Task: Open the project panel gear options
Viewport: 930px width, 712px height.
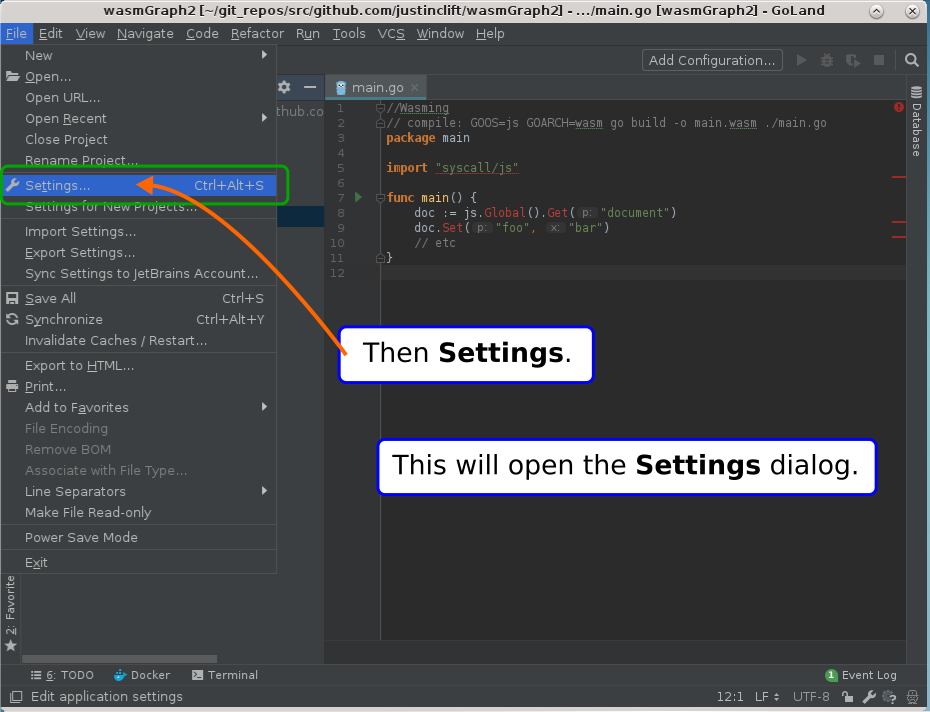Action: coord(284,87)
